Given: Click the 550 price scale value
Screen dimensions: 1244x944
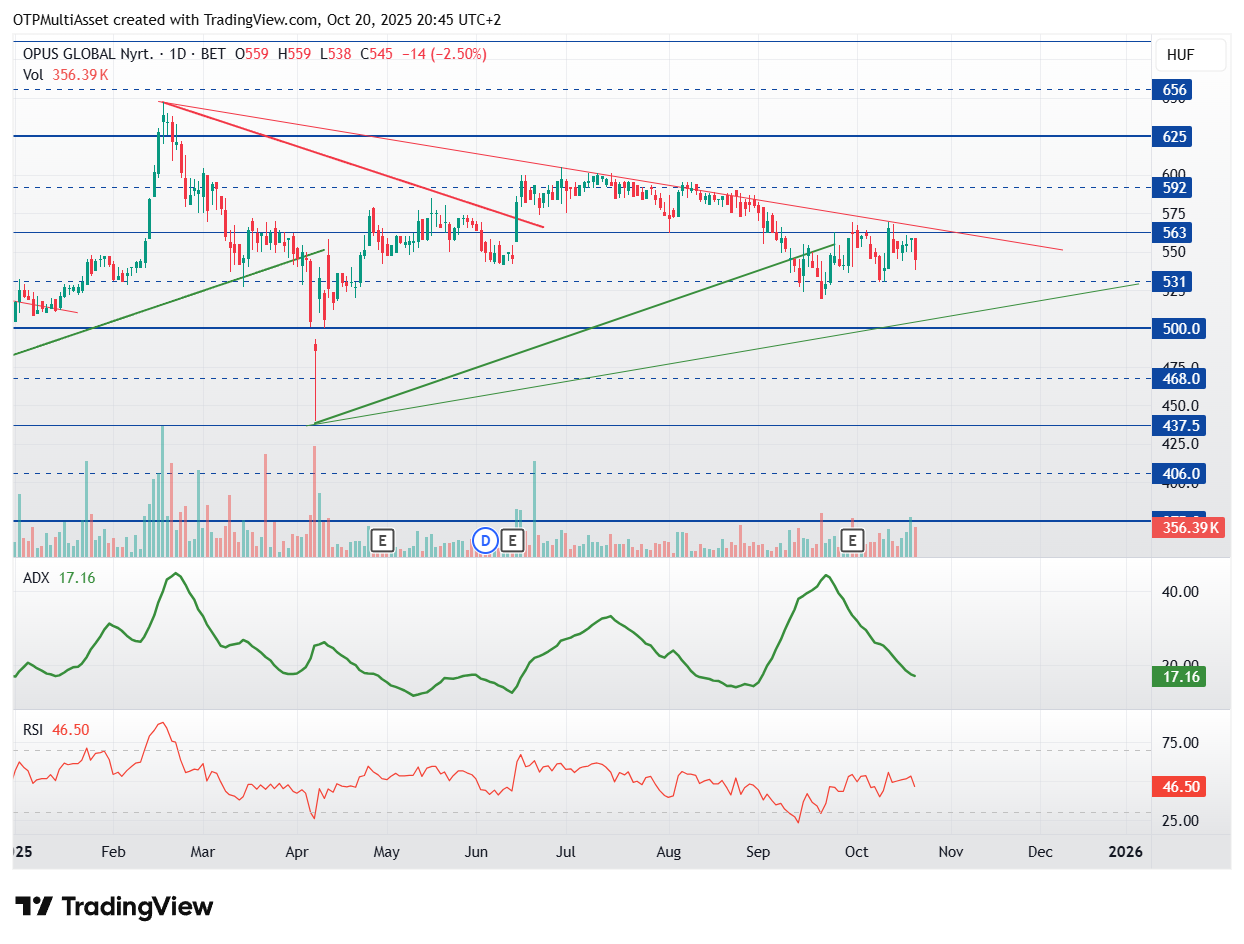Looking at the screenshot, I should coord(1172,252).
